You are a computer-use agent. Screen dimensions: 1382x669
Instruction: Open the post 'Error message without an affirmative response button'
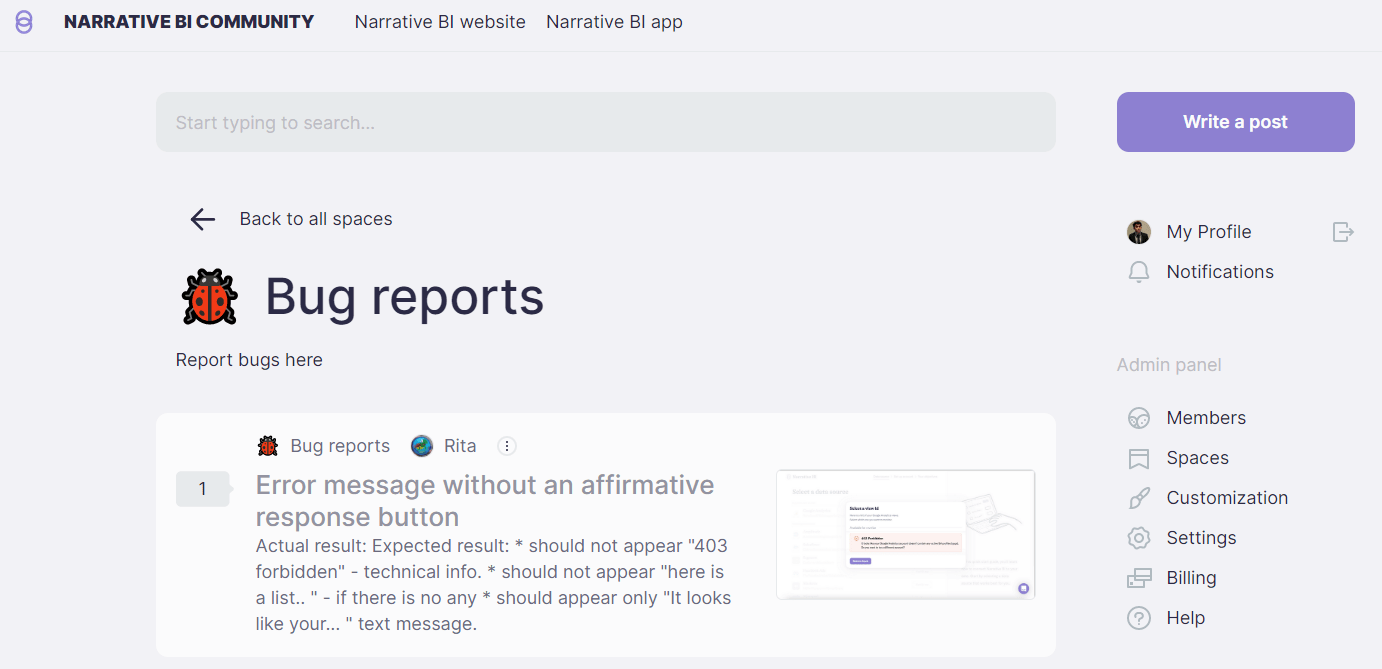(485, 501)
